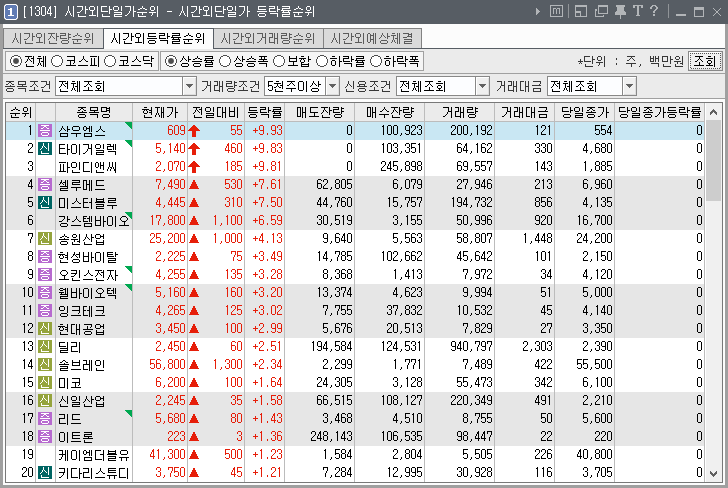
Task: Click the window number 1 icon in title bar
Action: [x=11, y=12]
